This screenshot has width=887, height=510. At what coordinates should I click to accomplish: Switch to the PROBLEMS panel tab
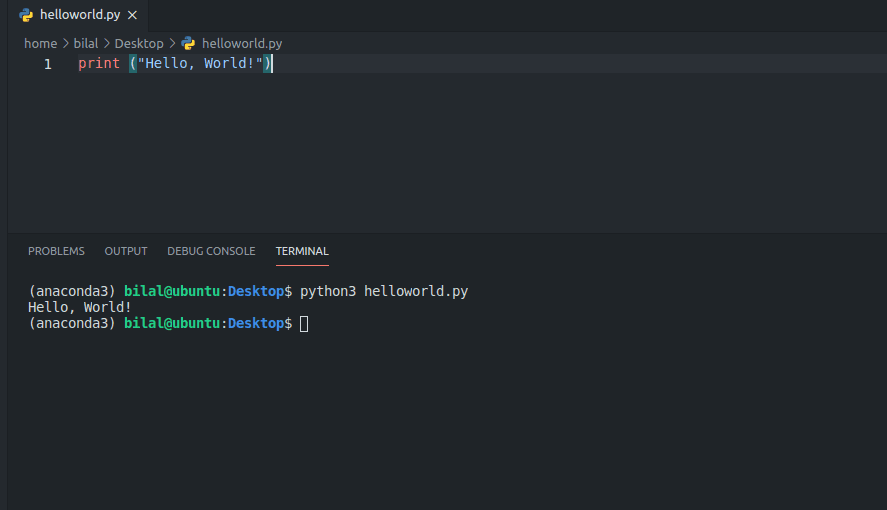56,251
